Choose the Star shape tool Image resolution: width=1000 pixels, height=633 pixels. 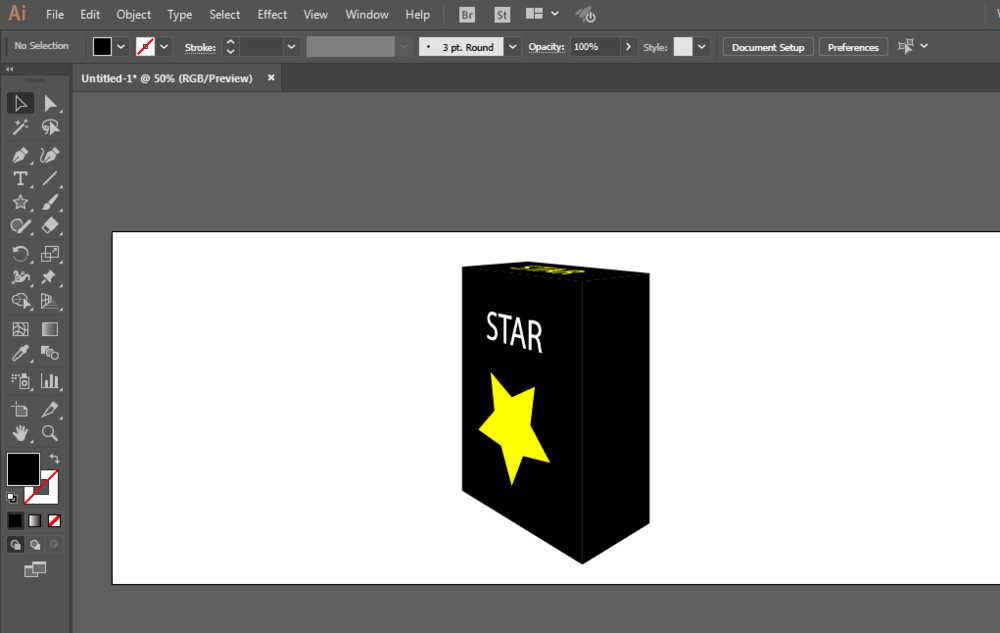pos(20,203)
